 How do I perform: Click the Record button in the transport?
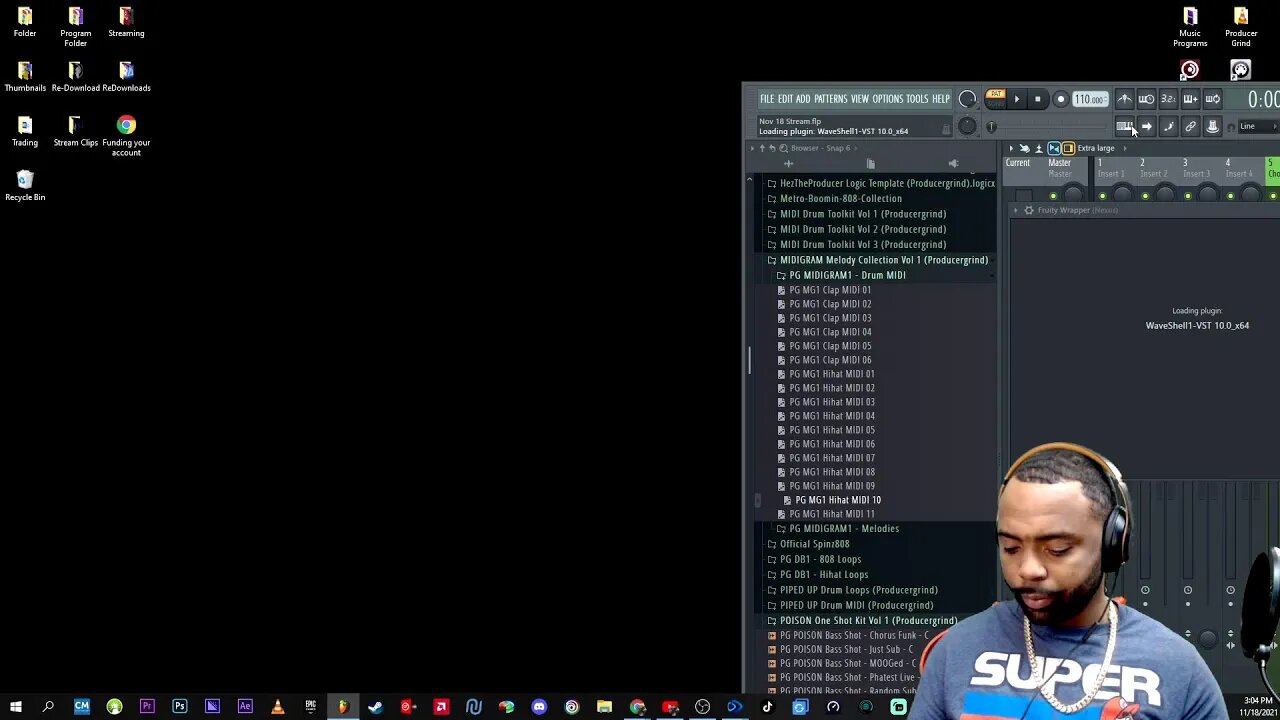[1060, 99]
